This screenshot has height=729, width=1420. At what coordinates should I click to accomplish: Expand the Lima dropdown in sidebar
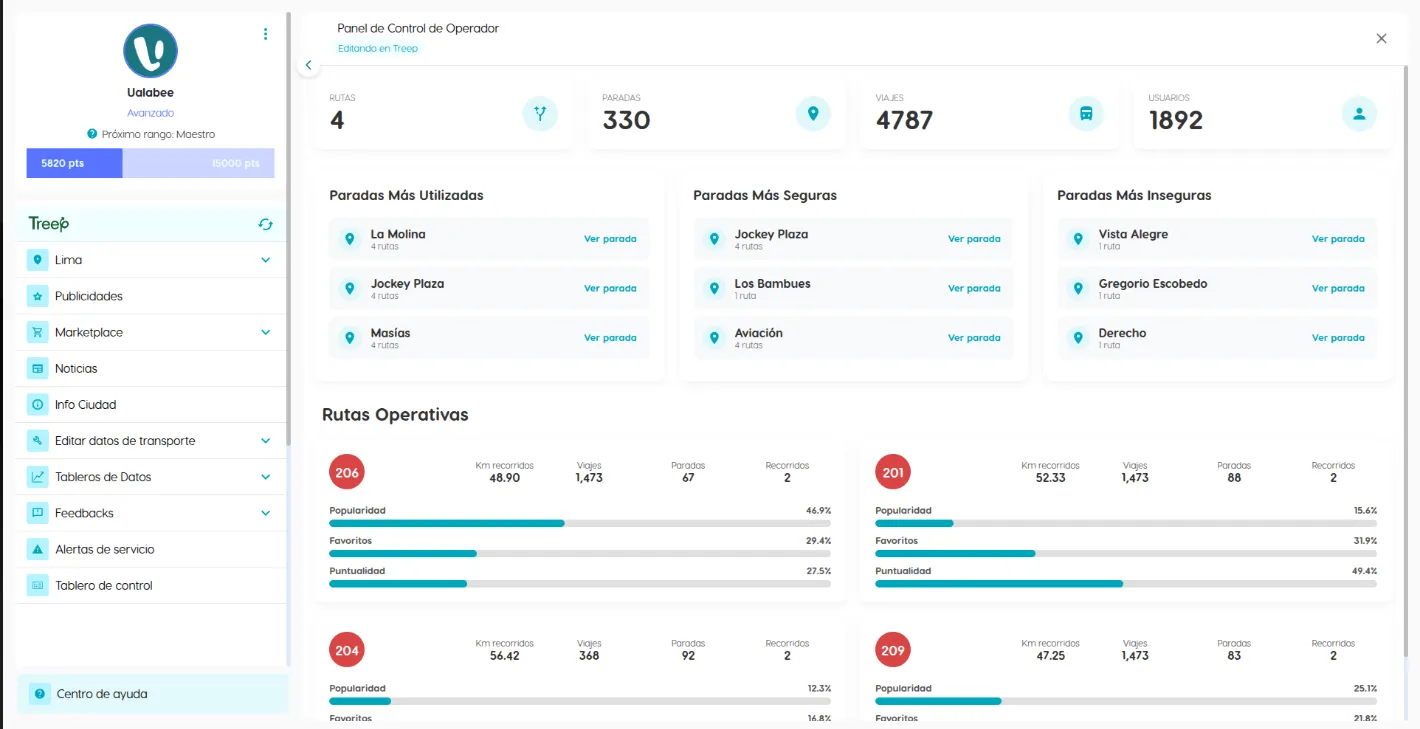pyautogui.click(x=265, y=260)
